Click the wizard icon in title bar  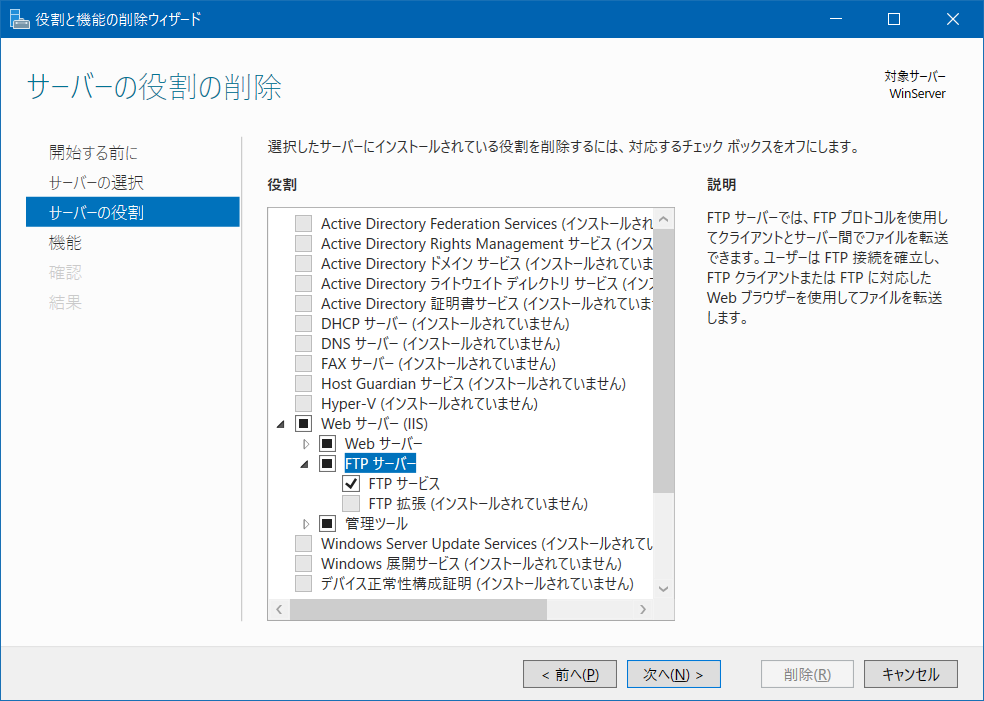(x=19, y=19)
